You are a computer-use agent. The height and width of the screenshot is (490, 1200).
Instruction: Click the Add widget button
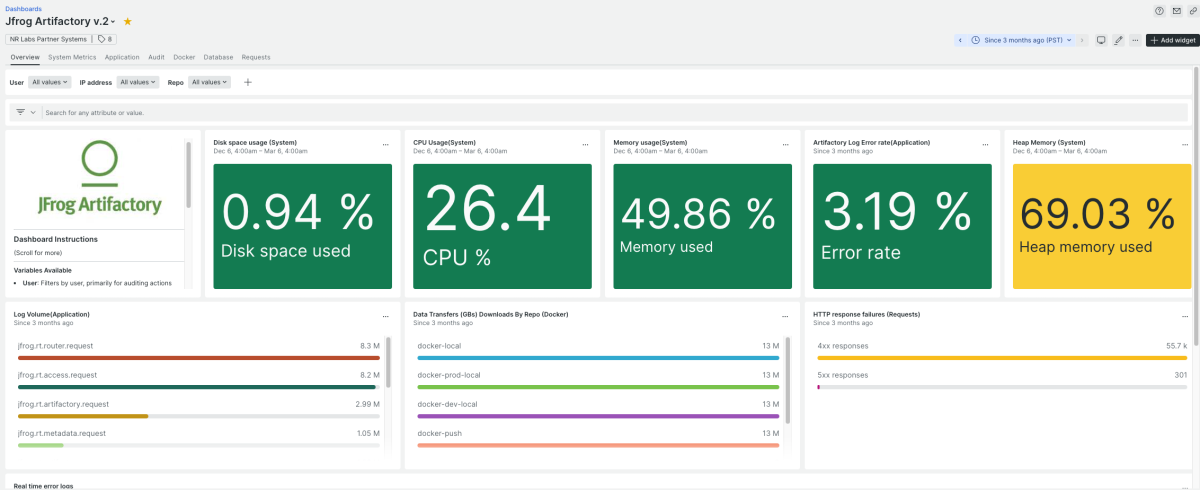tap(1172, 40)
